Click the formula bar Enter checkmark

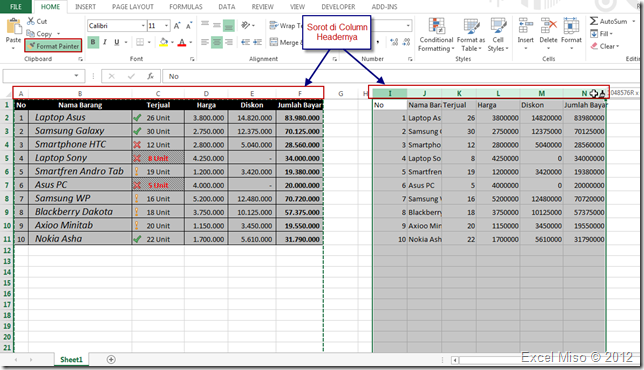(x=131, y=76)
